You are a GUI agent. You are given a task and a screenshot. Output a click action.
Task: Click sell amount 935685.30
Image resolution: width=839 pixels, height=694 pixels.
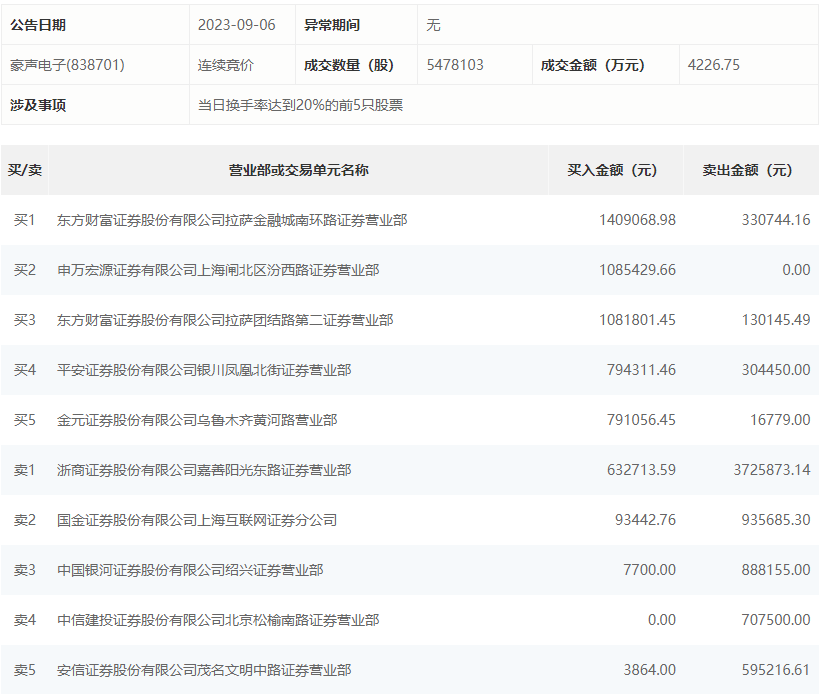776,520
